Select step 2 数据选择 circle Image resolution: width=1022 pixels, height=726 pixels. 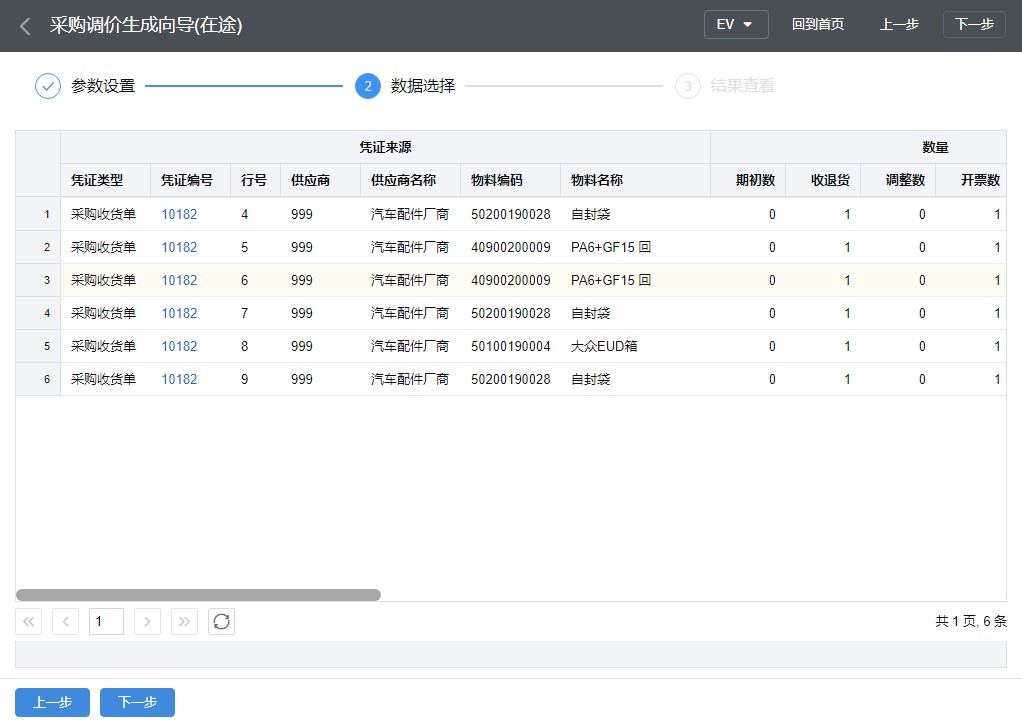coord(368,86)
